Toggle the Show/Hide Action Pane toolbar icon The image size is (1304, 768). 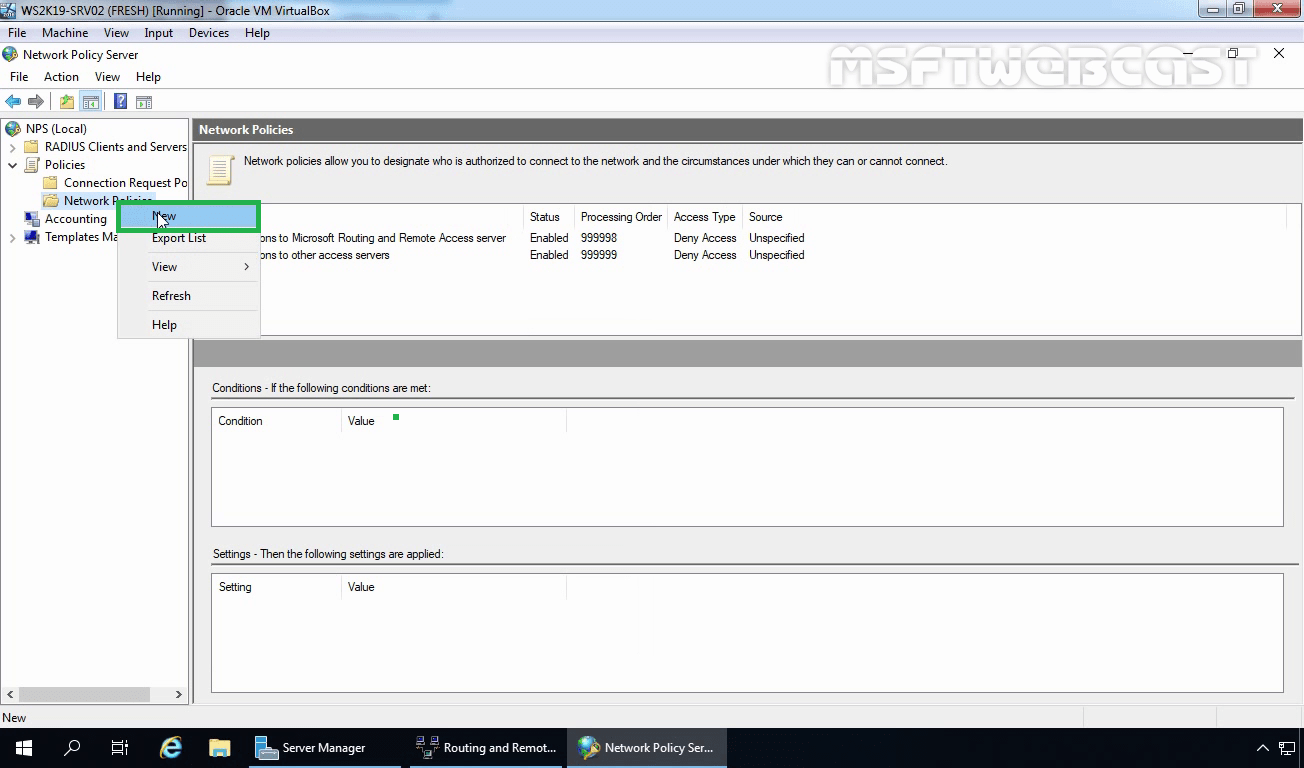tap(144, 102)
